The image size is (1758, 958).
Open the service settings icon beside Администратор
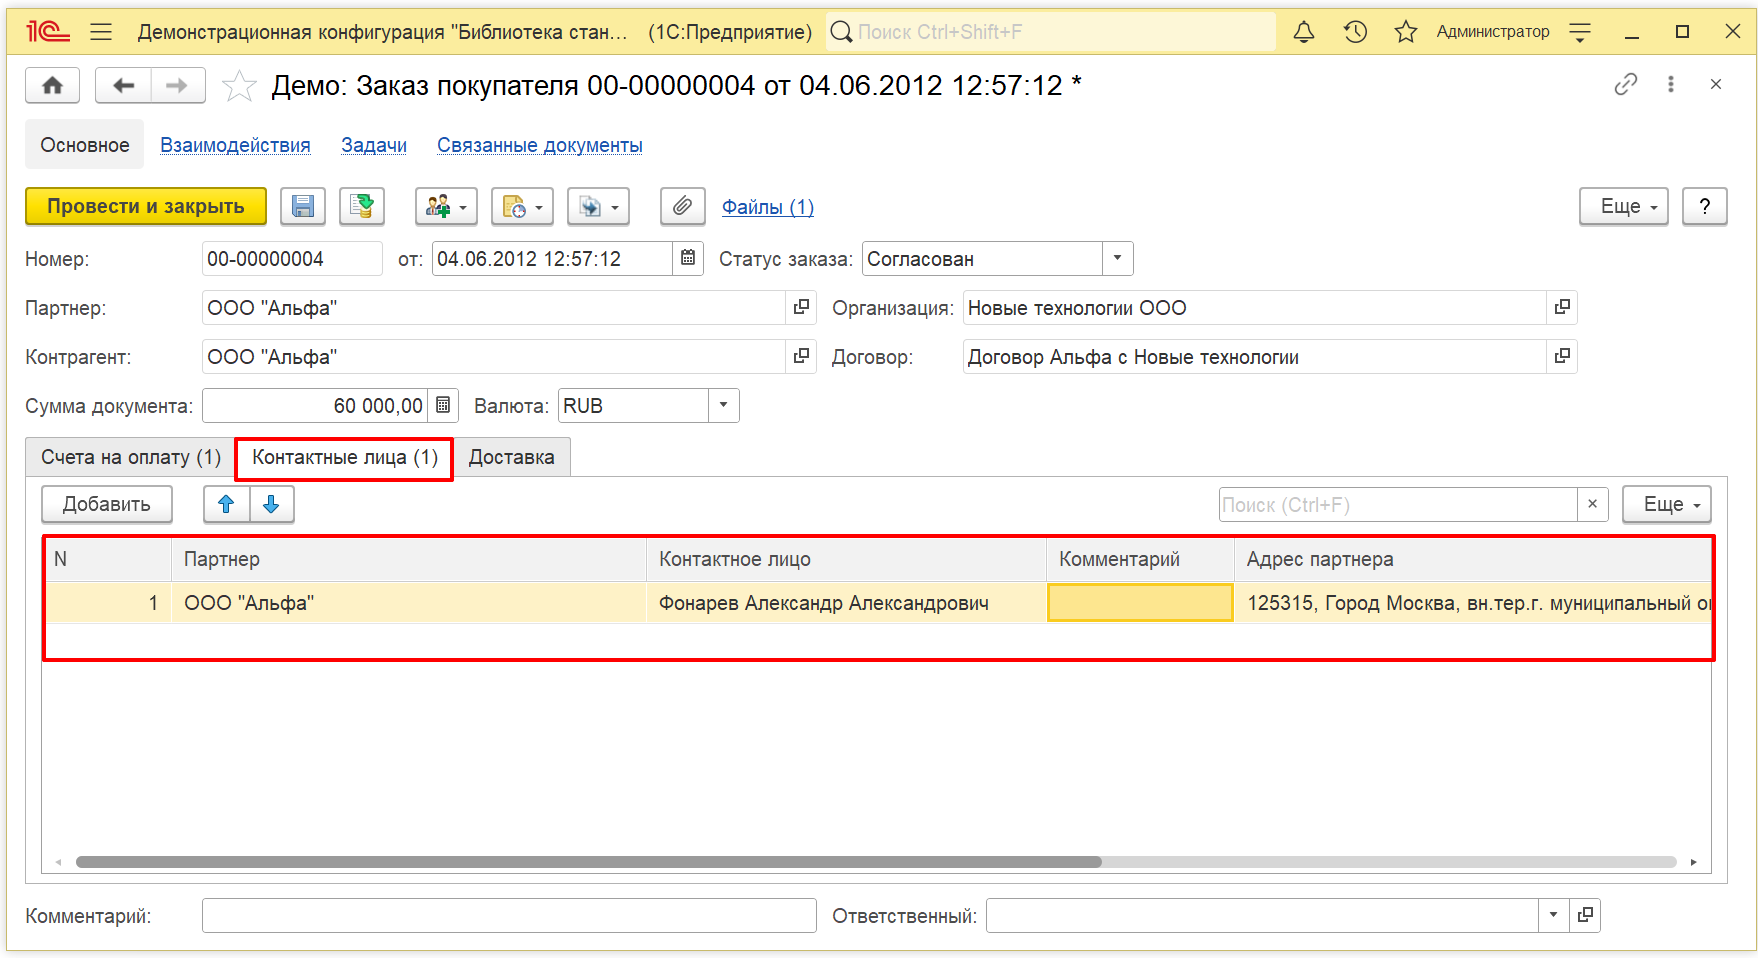click(1580, 32)
